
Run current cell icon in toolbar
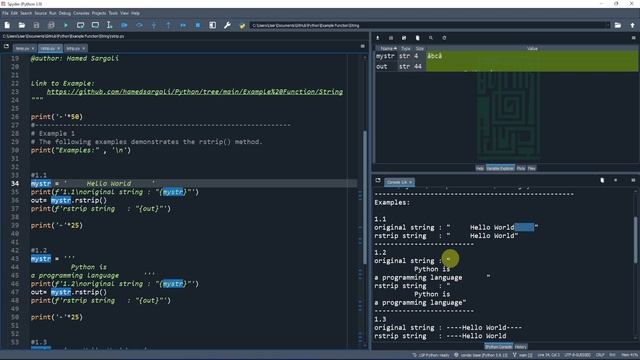click(80, 25)
